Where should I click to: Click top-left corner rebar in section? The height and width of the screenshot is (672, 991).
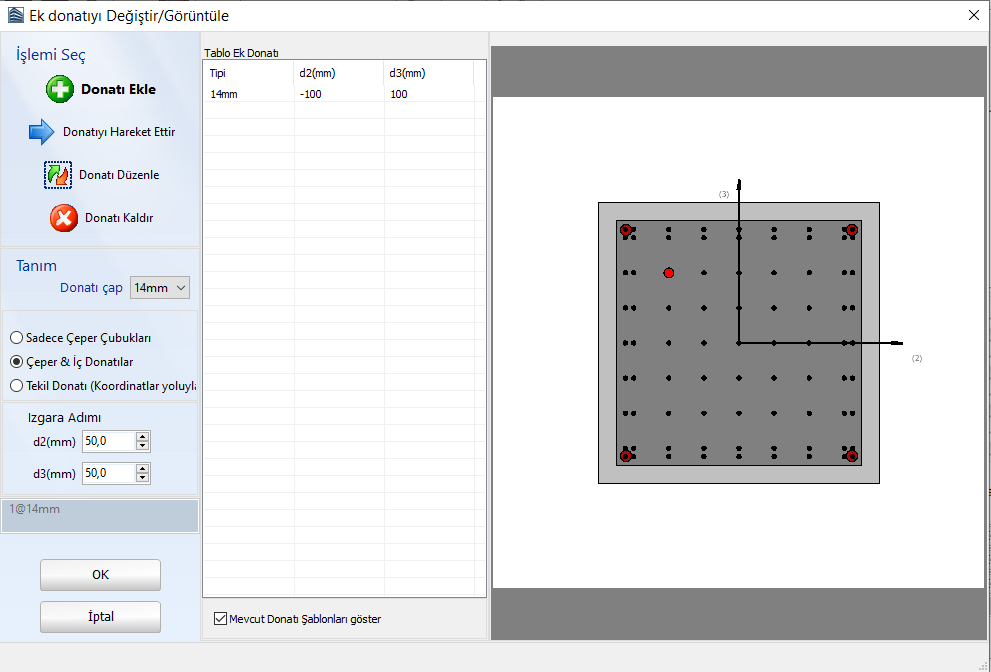click(x=626, y=230)
